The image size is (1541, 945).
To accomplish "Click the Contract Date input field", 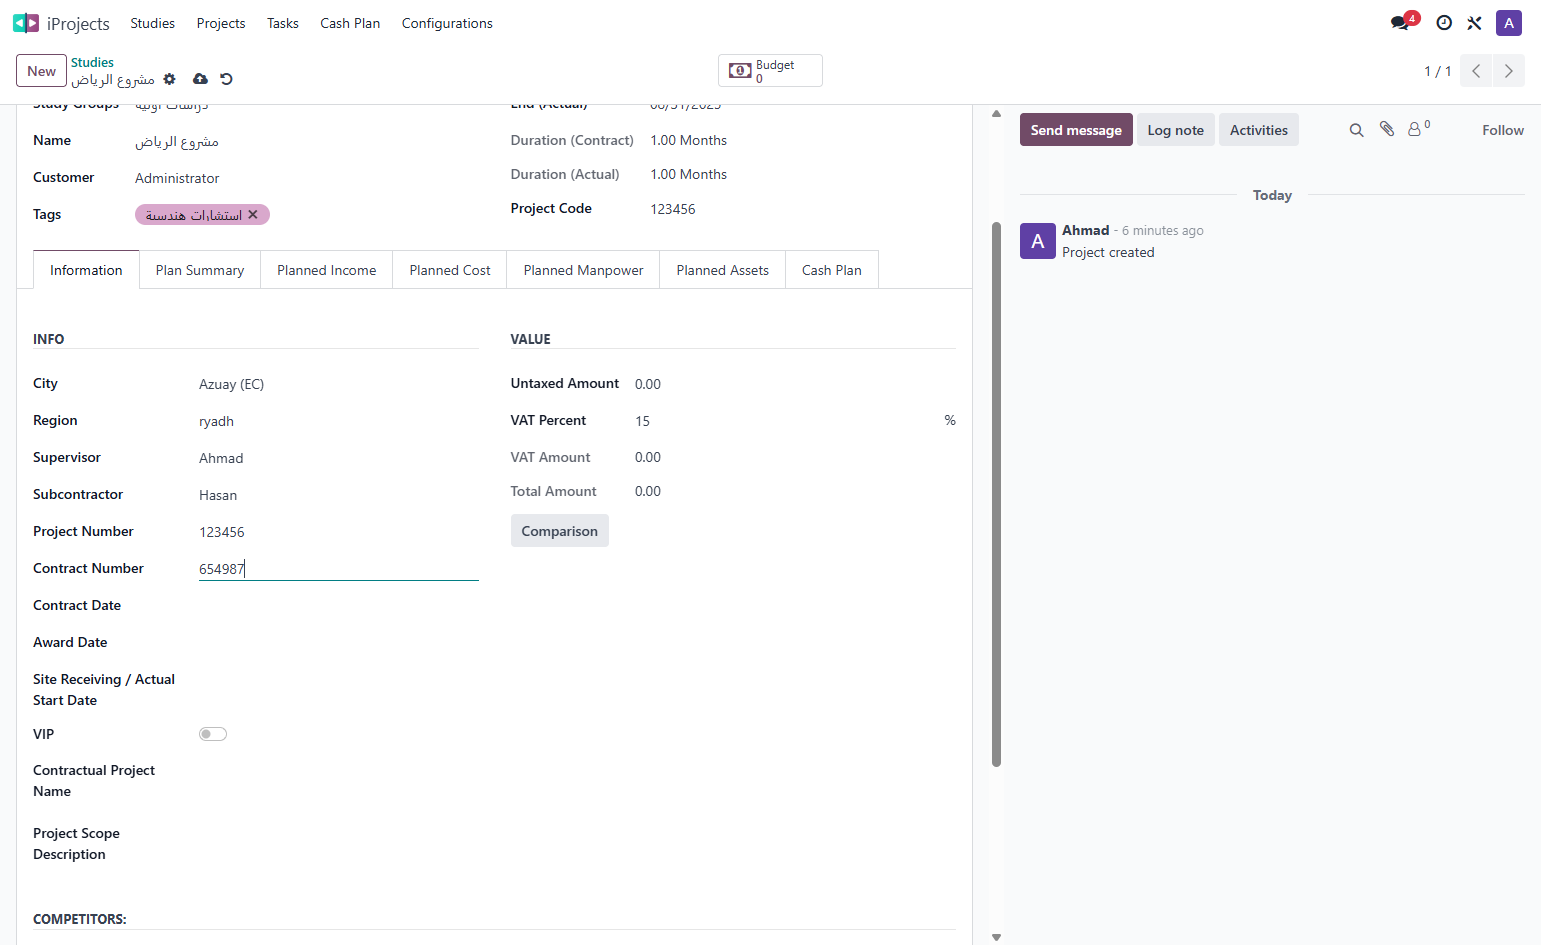I will coord(339,606).
